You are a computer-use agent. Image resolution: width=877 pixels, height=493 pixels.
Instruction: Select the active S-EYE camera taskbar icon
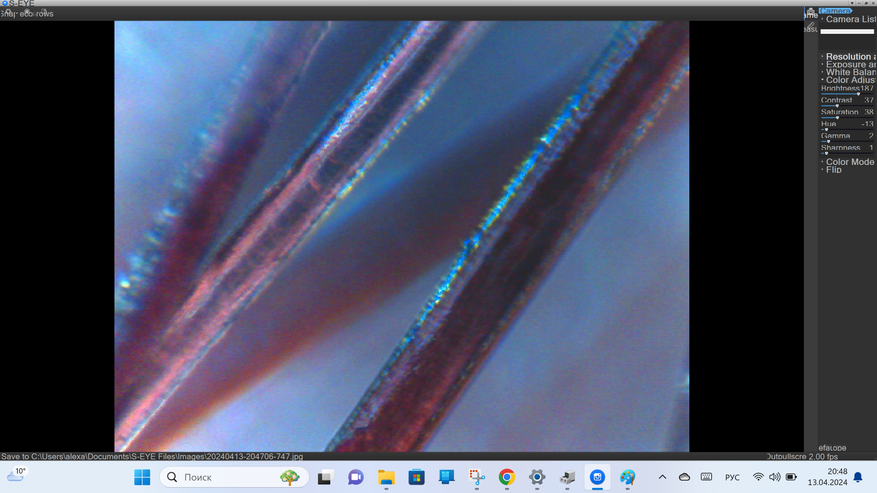click(x=597, y=477)
